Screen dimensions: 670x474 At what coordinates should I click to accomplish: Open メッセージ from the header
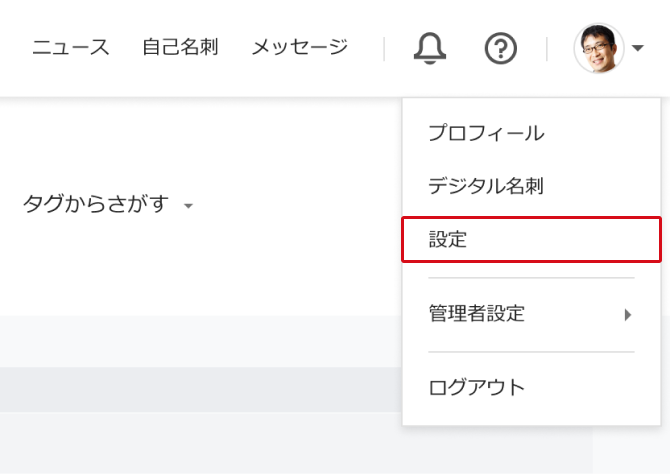tap(299, 47)
